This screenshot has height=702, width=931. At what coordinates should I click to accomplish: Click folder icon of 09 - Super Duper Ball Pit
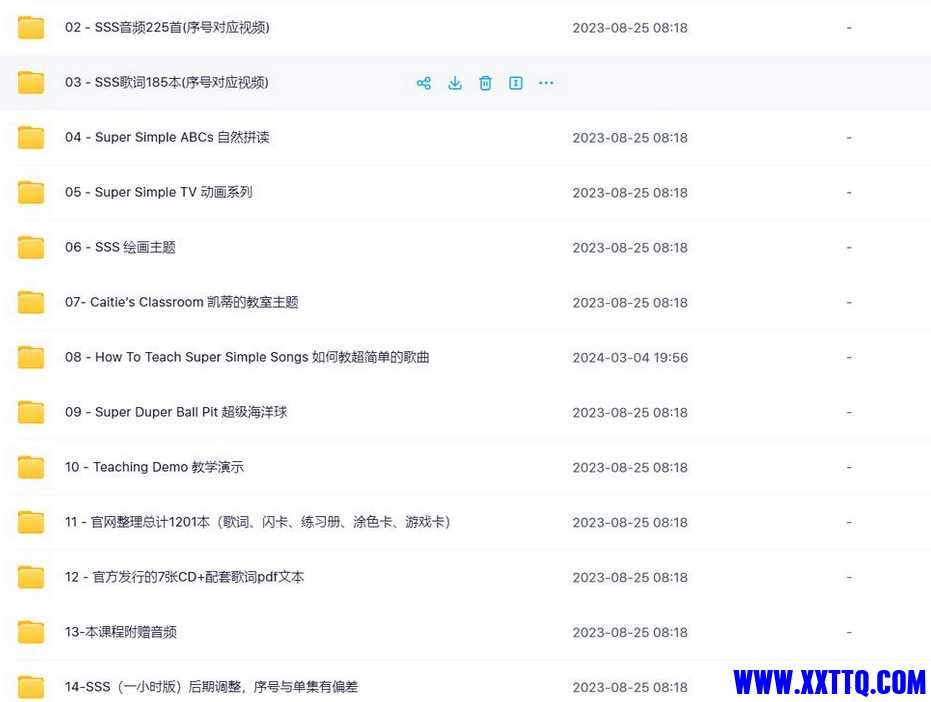click(x=31, y=412)
